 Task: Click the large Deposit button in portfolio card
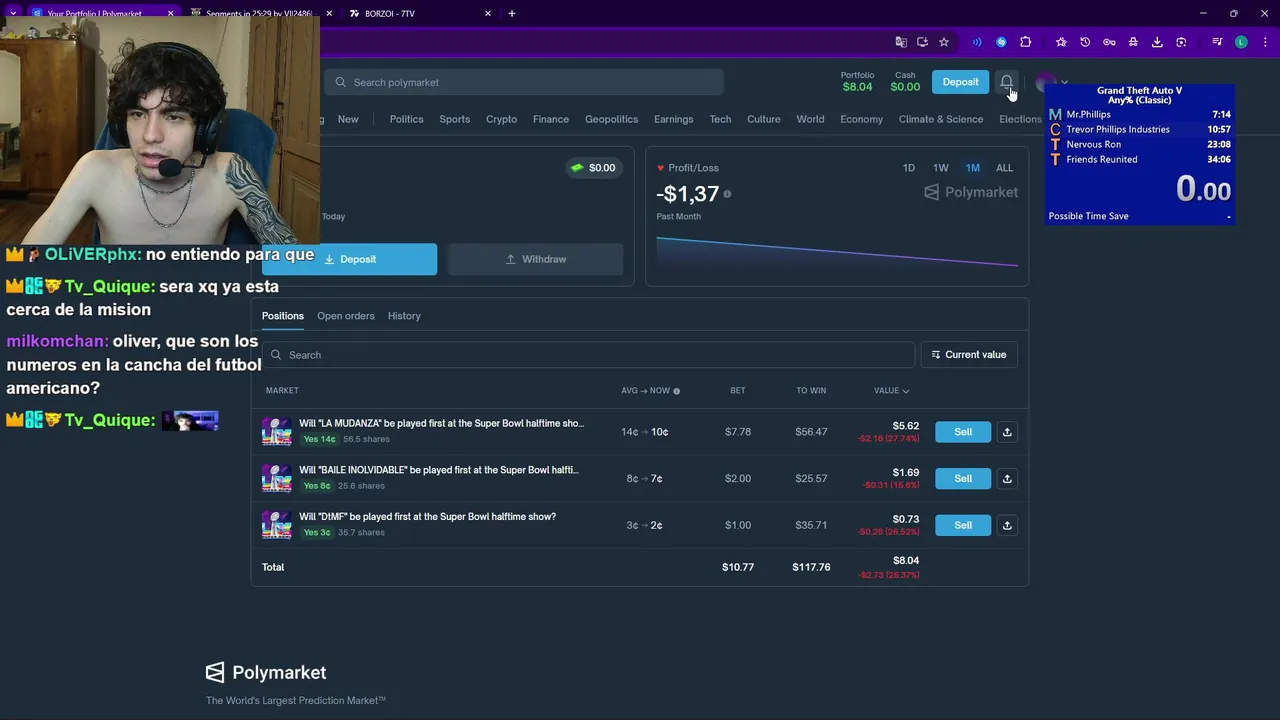pos(349,259)
